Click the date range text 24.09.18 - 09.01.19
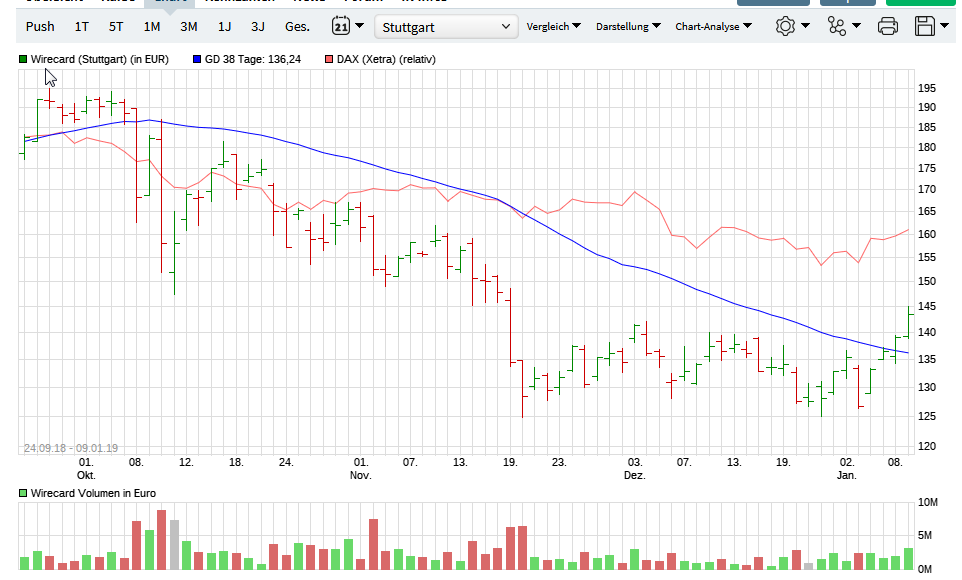Viewport: 962px width, 580px height. (71, 448)
